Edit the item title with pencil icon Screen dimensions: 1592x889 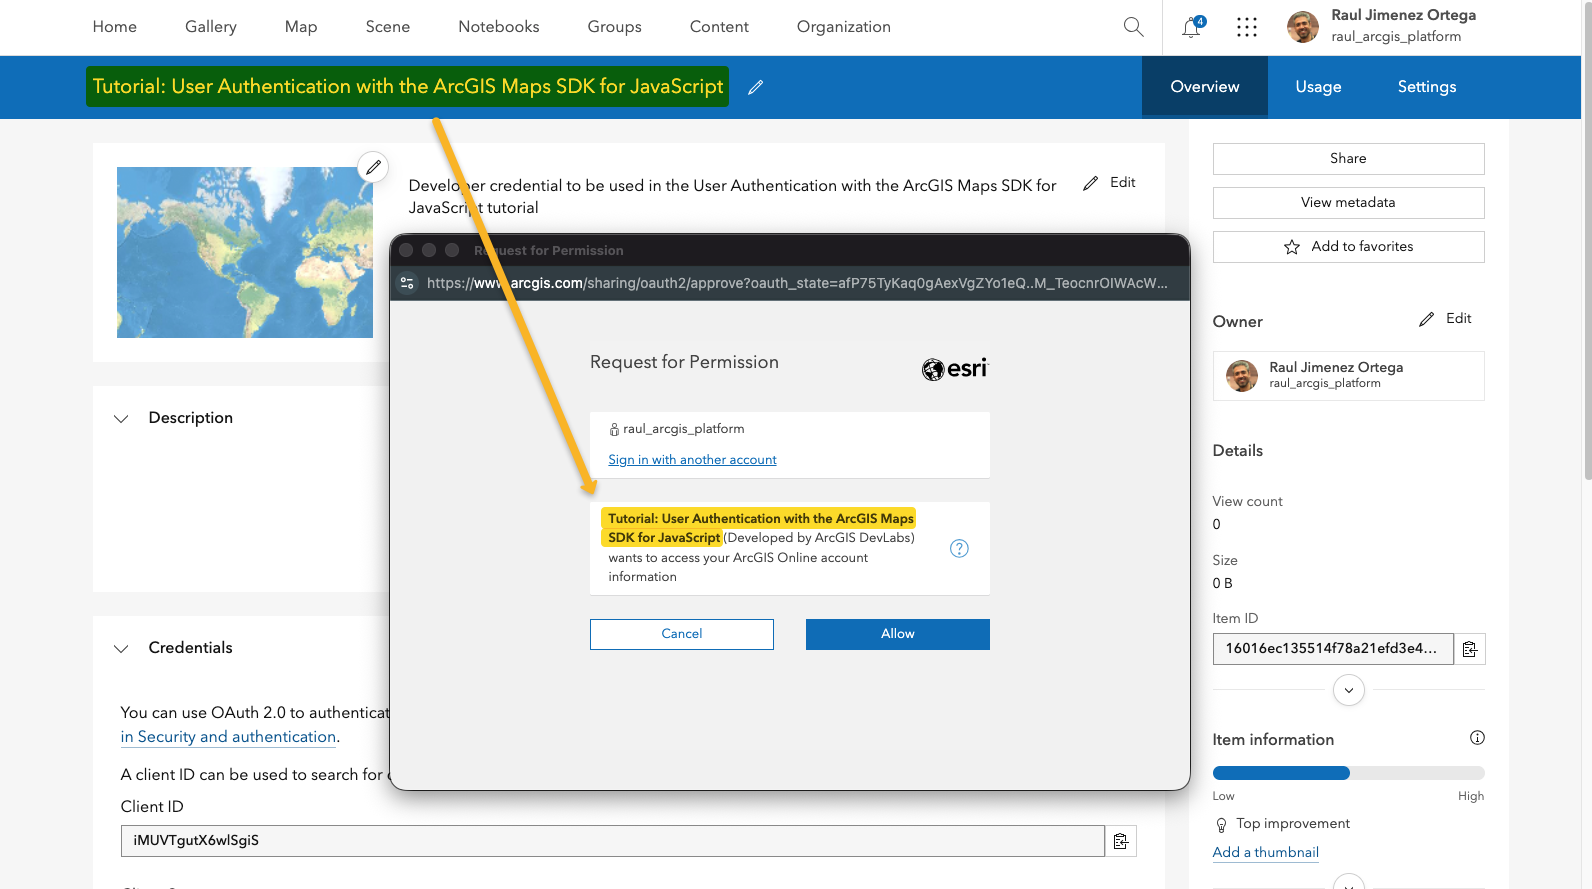pyautogui.click(x=756, y=87)
